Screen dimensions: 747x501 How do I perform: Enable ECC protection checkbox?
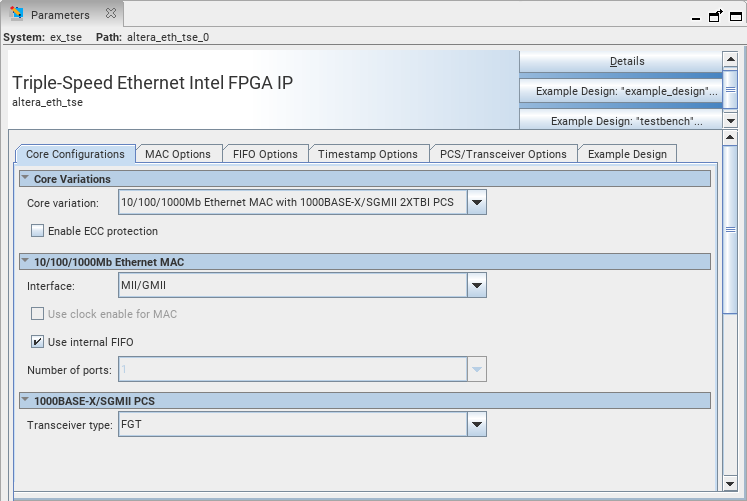(x=38, y=231)
